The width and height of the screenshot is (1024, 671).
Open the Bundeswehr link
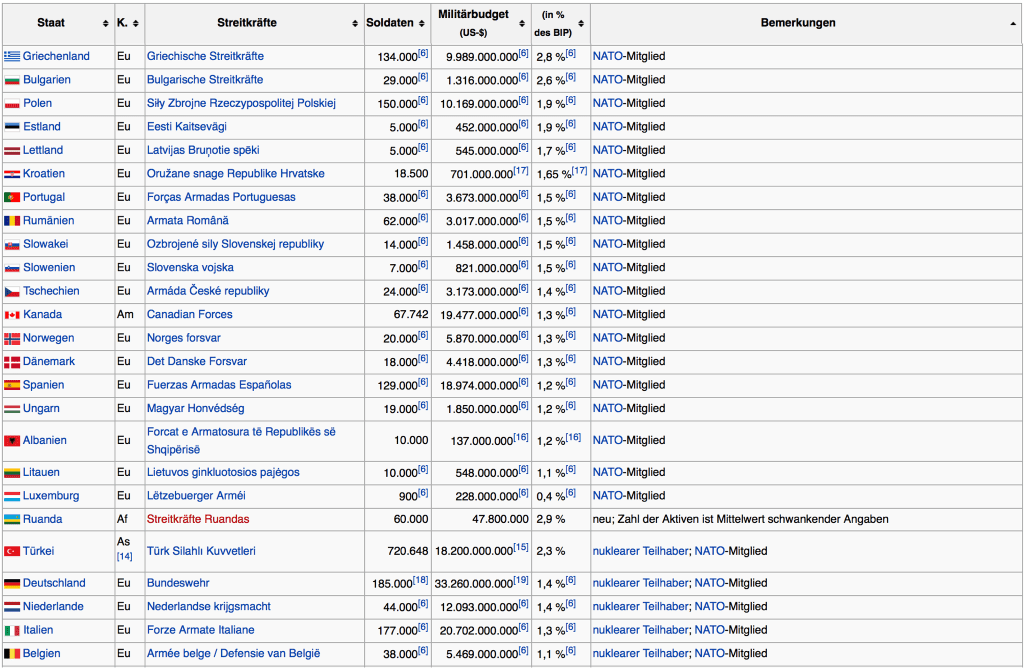click(x=176, y=583)
